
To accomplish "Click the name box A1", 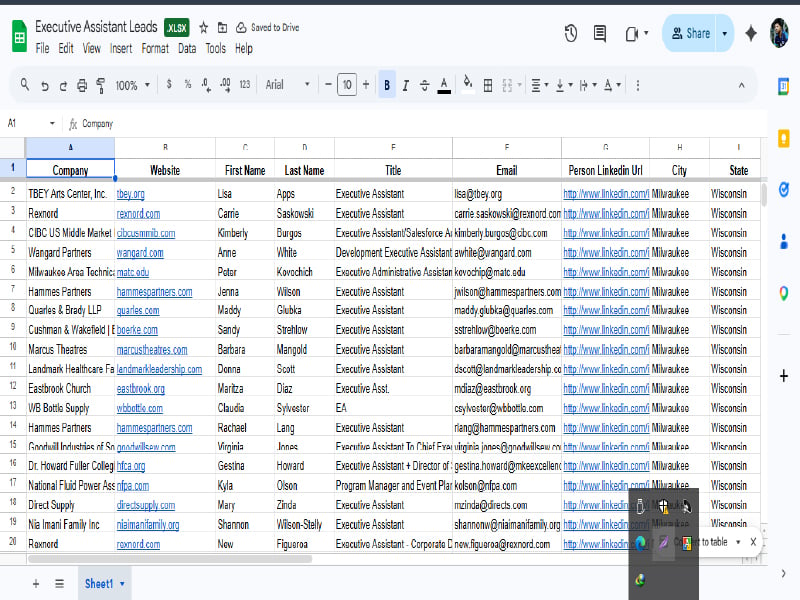I will point(31,123).
